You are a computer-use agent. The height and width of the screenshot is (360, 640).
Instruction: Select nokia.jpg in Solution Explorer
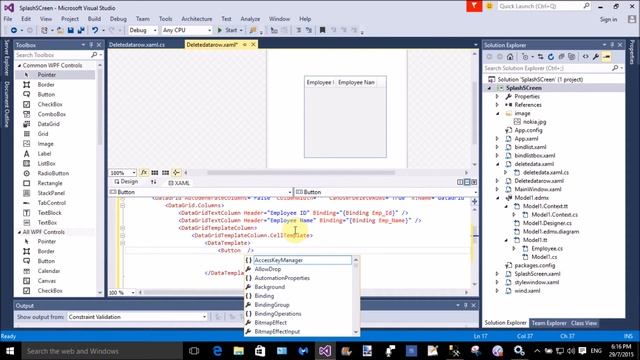534,122
